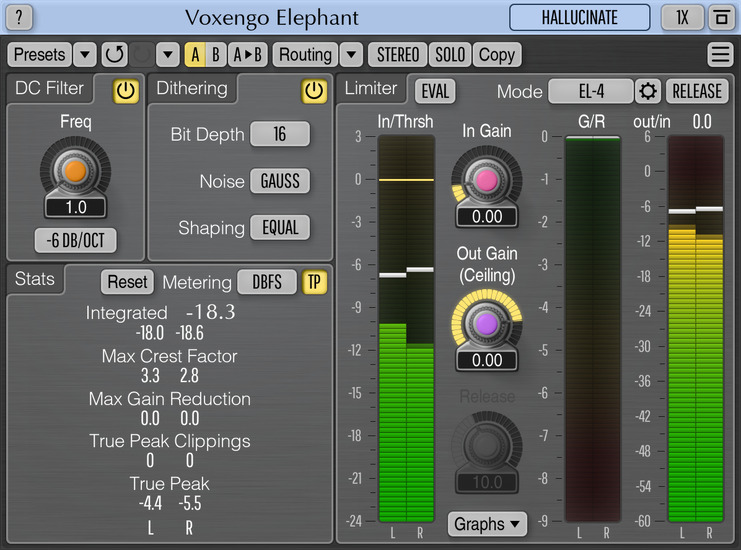Click the Routing button
This screenshot has width=741, height=550.
305,55
